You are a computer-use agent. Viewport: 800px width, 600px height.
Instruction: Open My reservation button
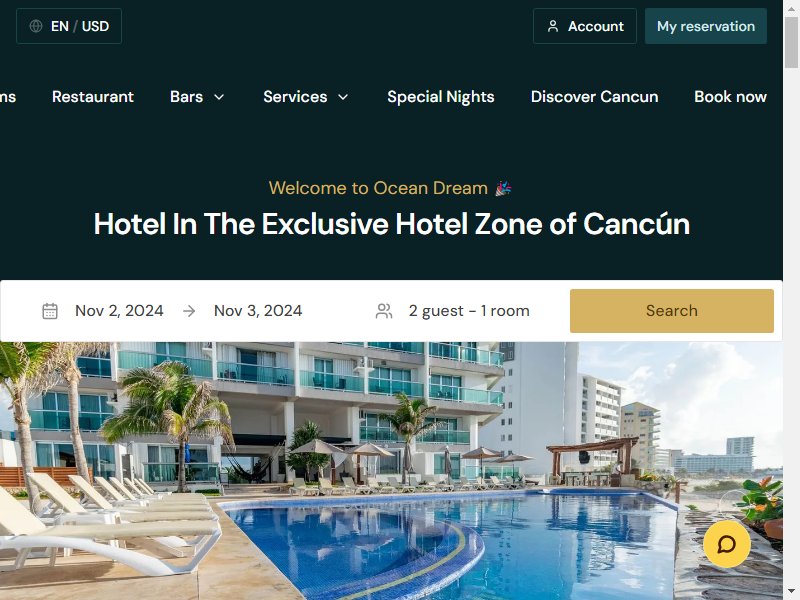(706, 26)
